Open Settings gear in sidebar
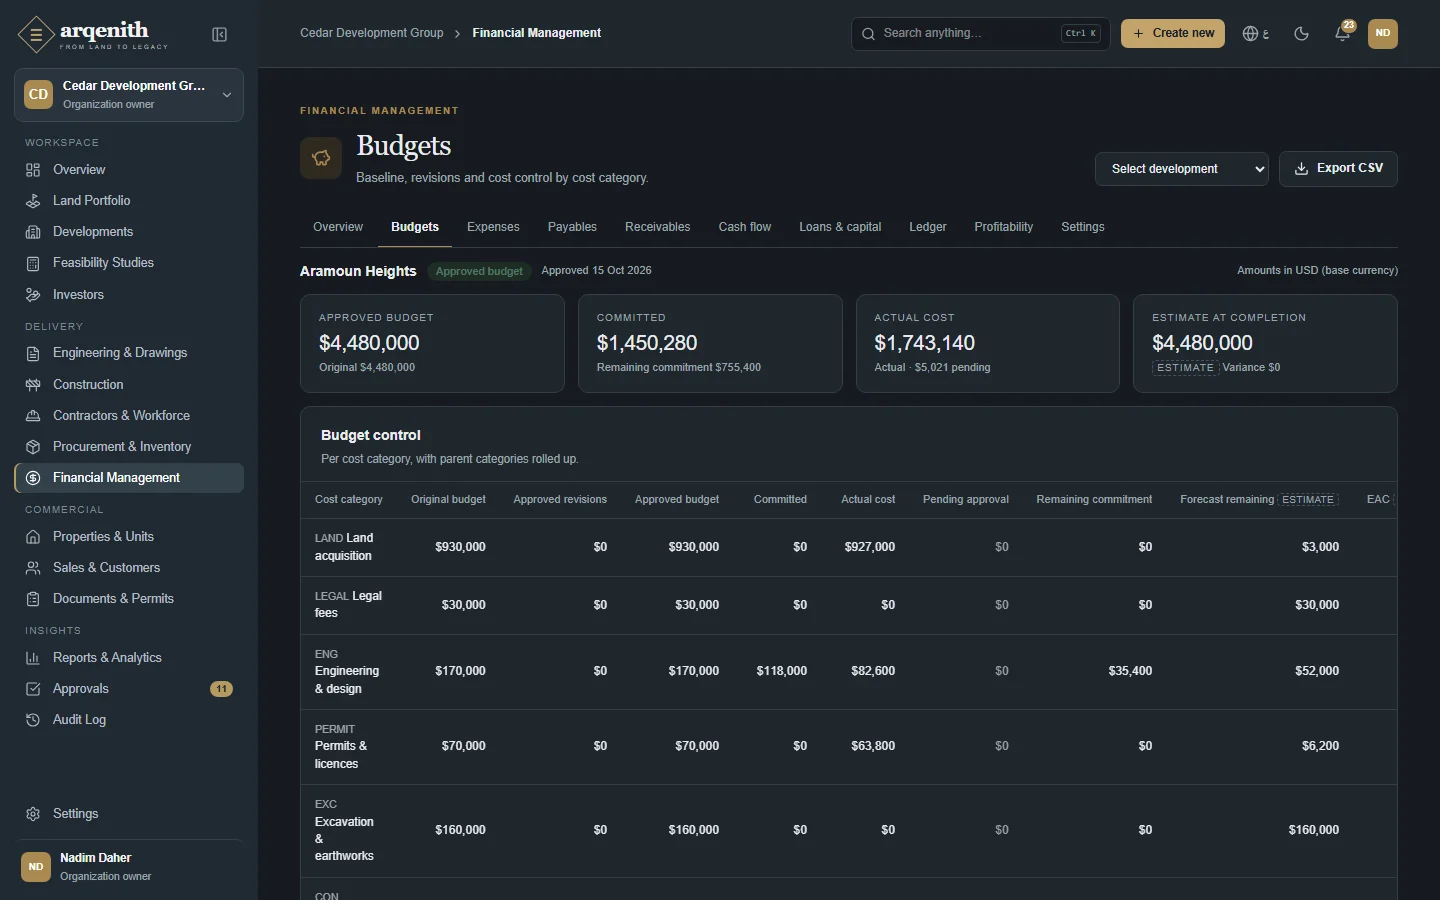This screenshot has width=1440, height=900. pyautogui.click(x=33, y=814)
